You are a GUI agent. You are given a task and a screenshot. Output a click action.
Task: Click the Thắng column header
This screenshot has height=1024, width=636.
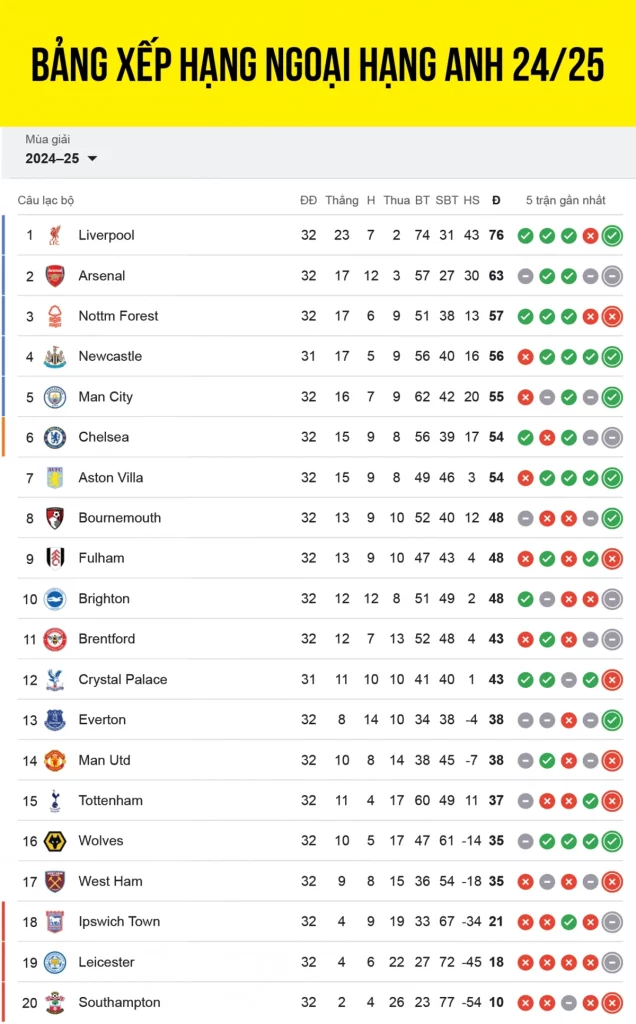[341, 200]
